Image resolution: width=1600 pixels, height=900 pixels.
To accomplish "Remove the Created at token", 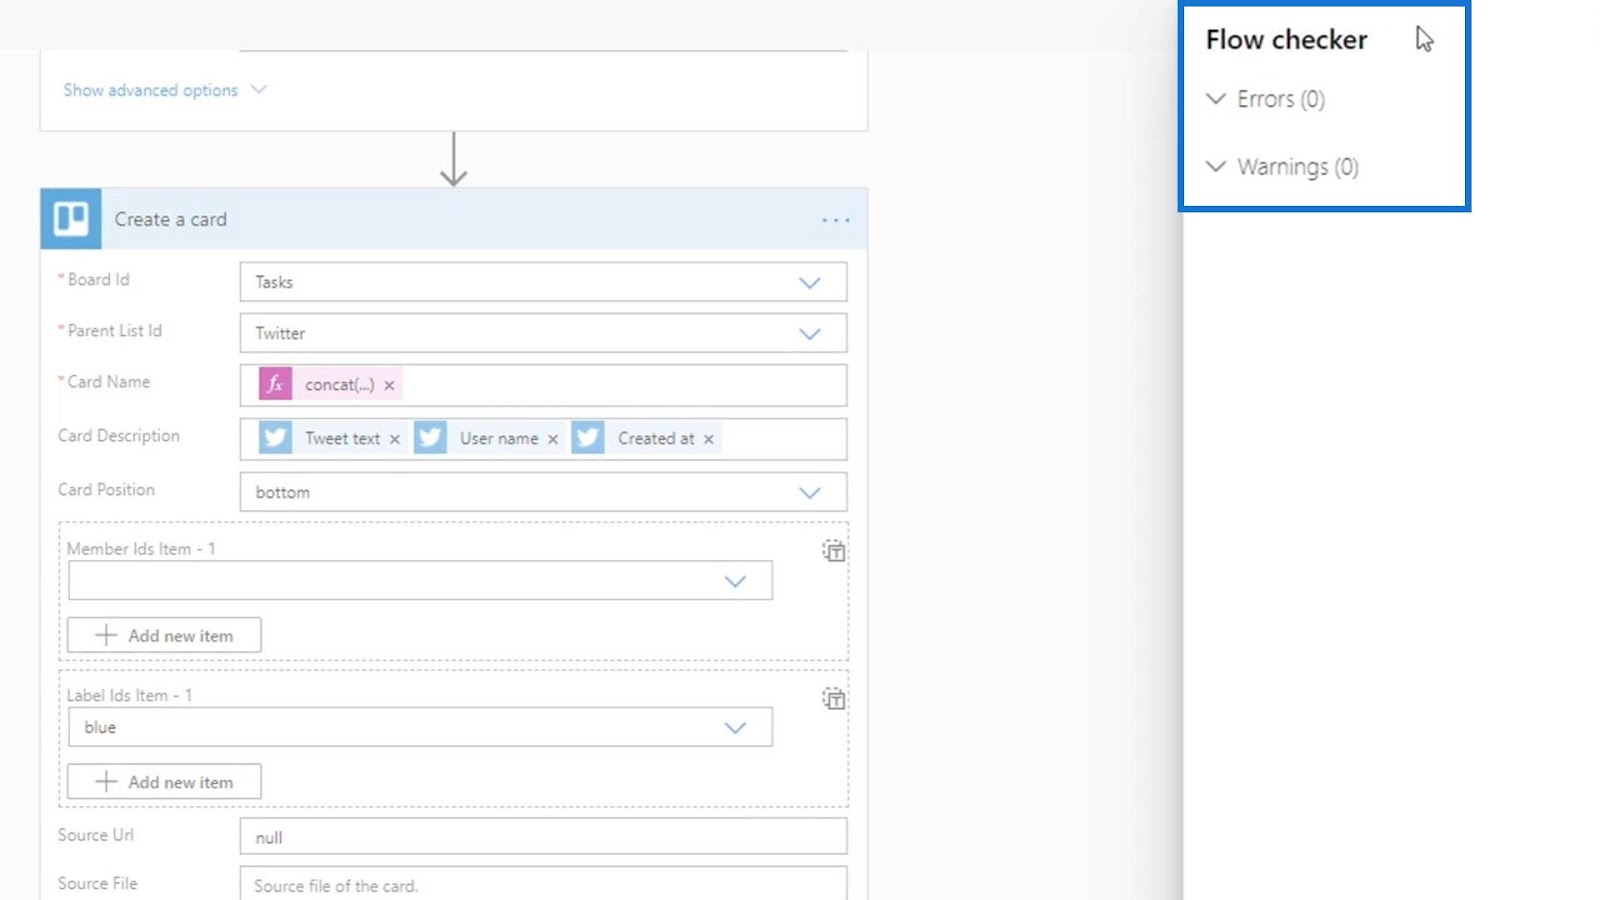I will point(708,439).
